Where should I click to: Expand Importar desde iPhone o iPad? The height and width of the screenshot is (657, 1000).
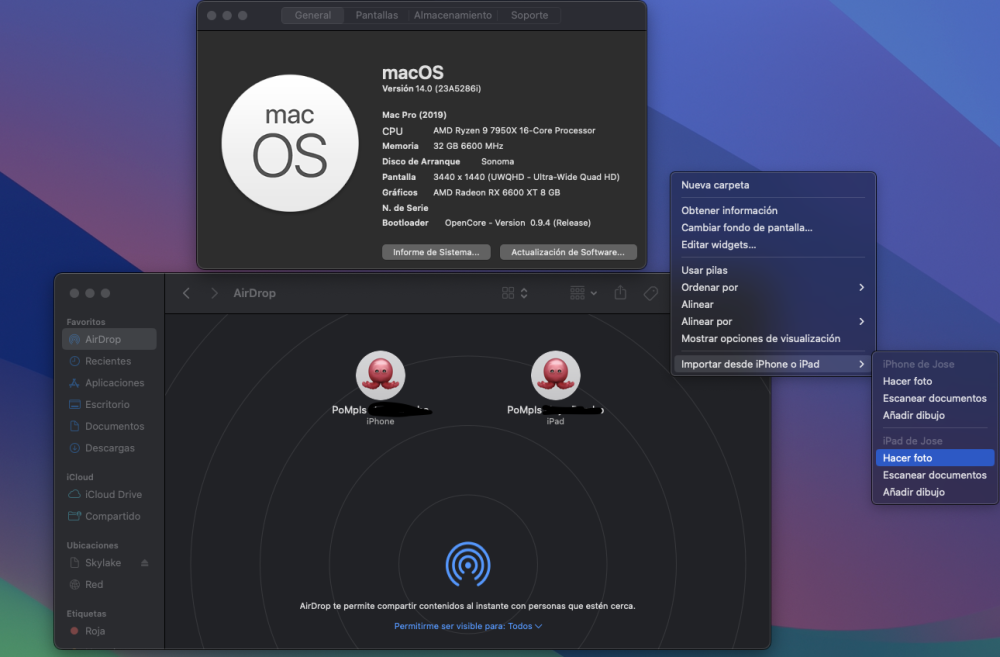773,364
